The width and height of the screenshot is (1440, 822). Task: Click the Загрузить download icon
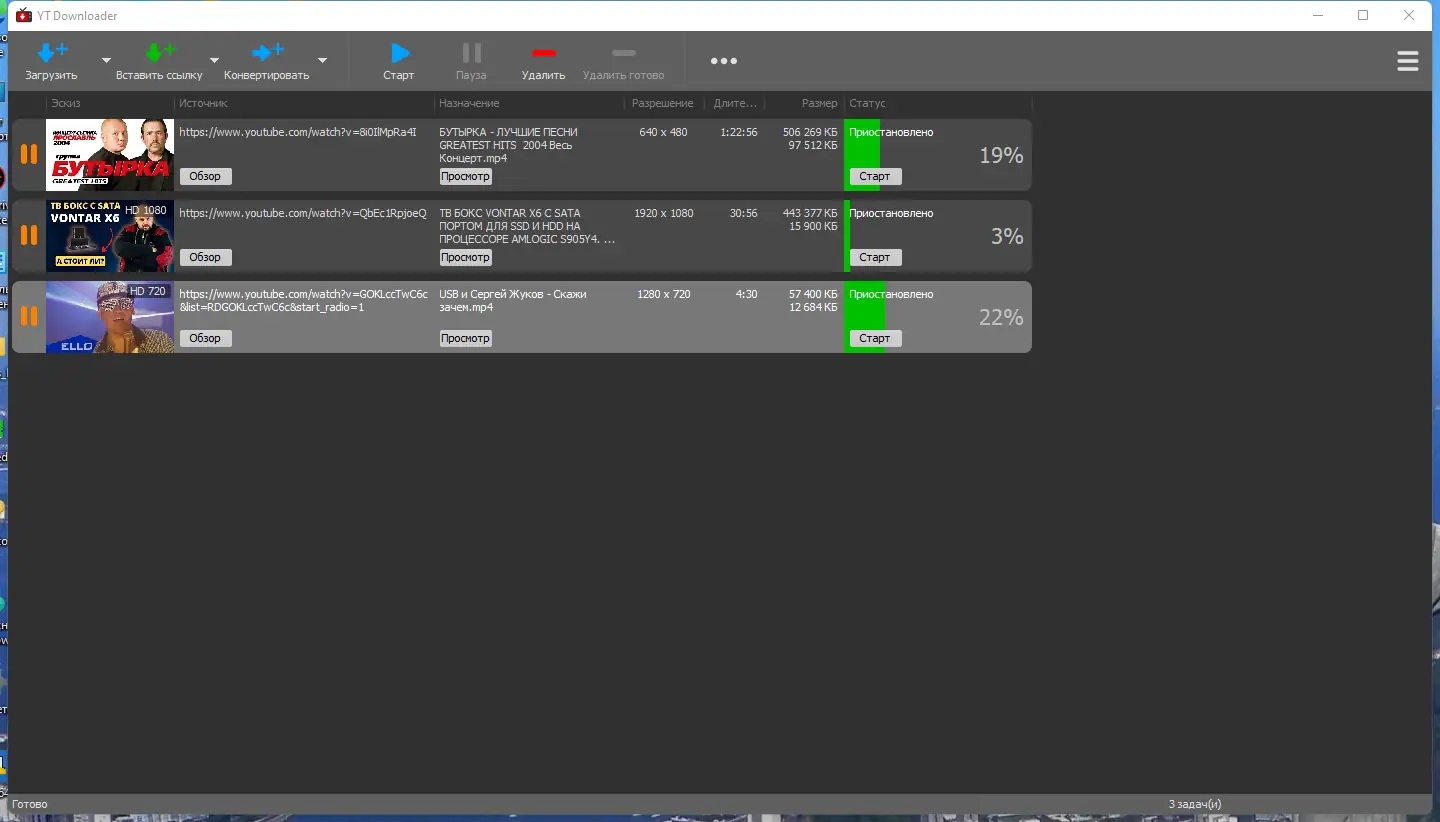point(52,53)
